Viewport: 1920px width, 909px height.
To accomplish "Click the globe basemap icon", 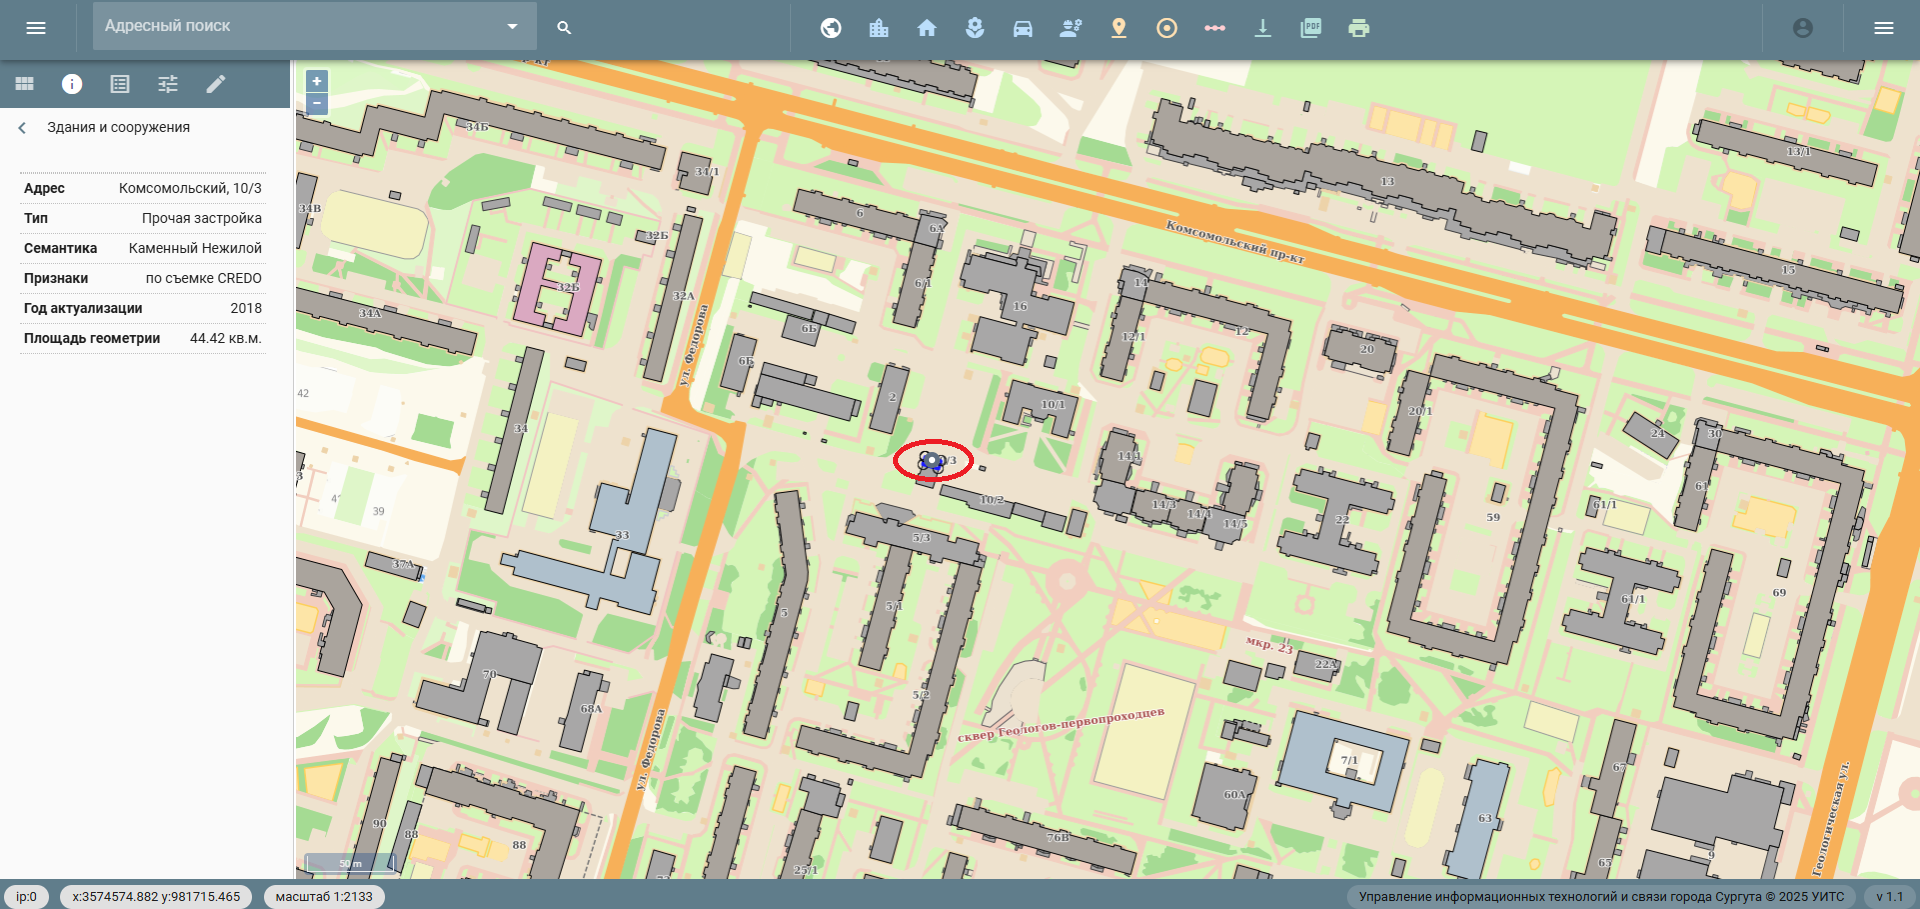I will 831,28.
